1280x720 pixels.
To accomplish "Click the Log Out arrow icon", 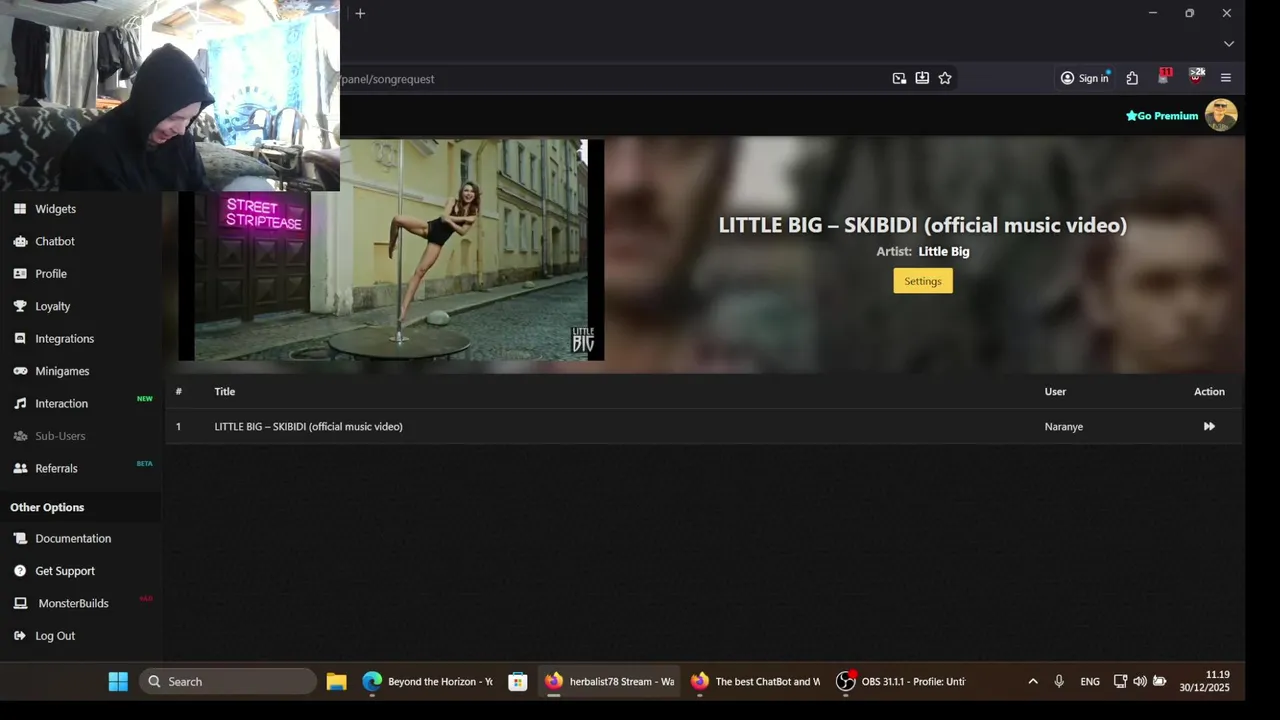I will coord(20,636).
